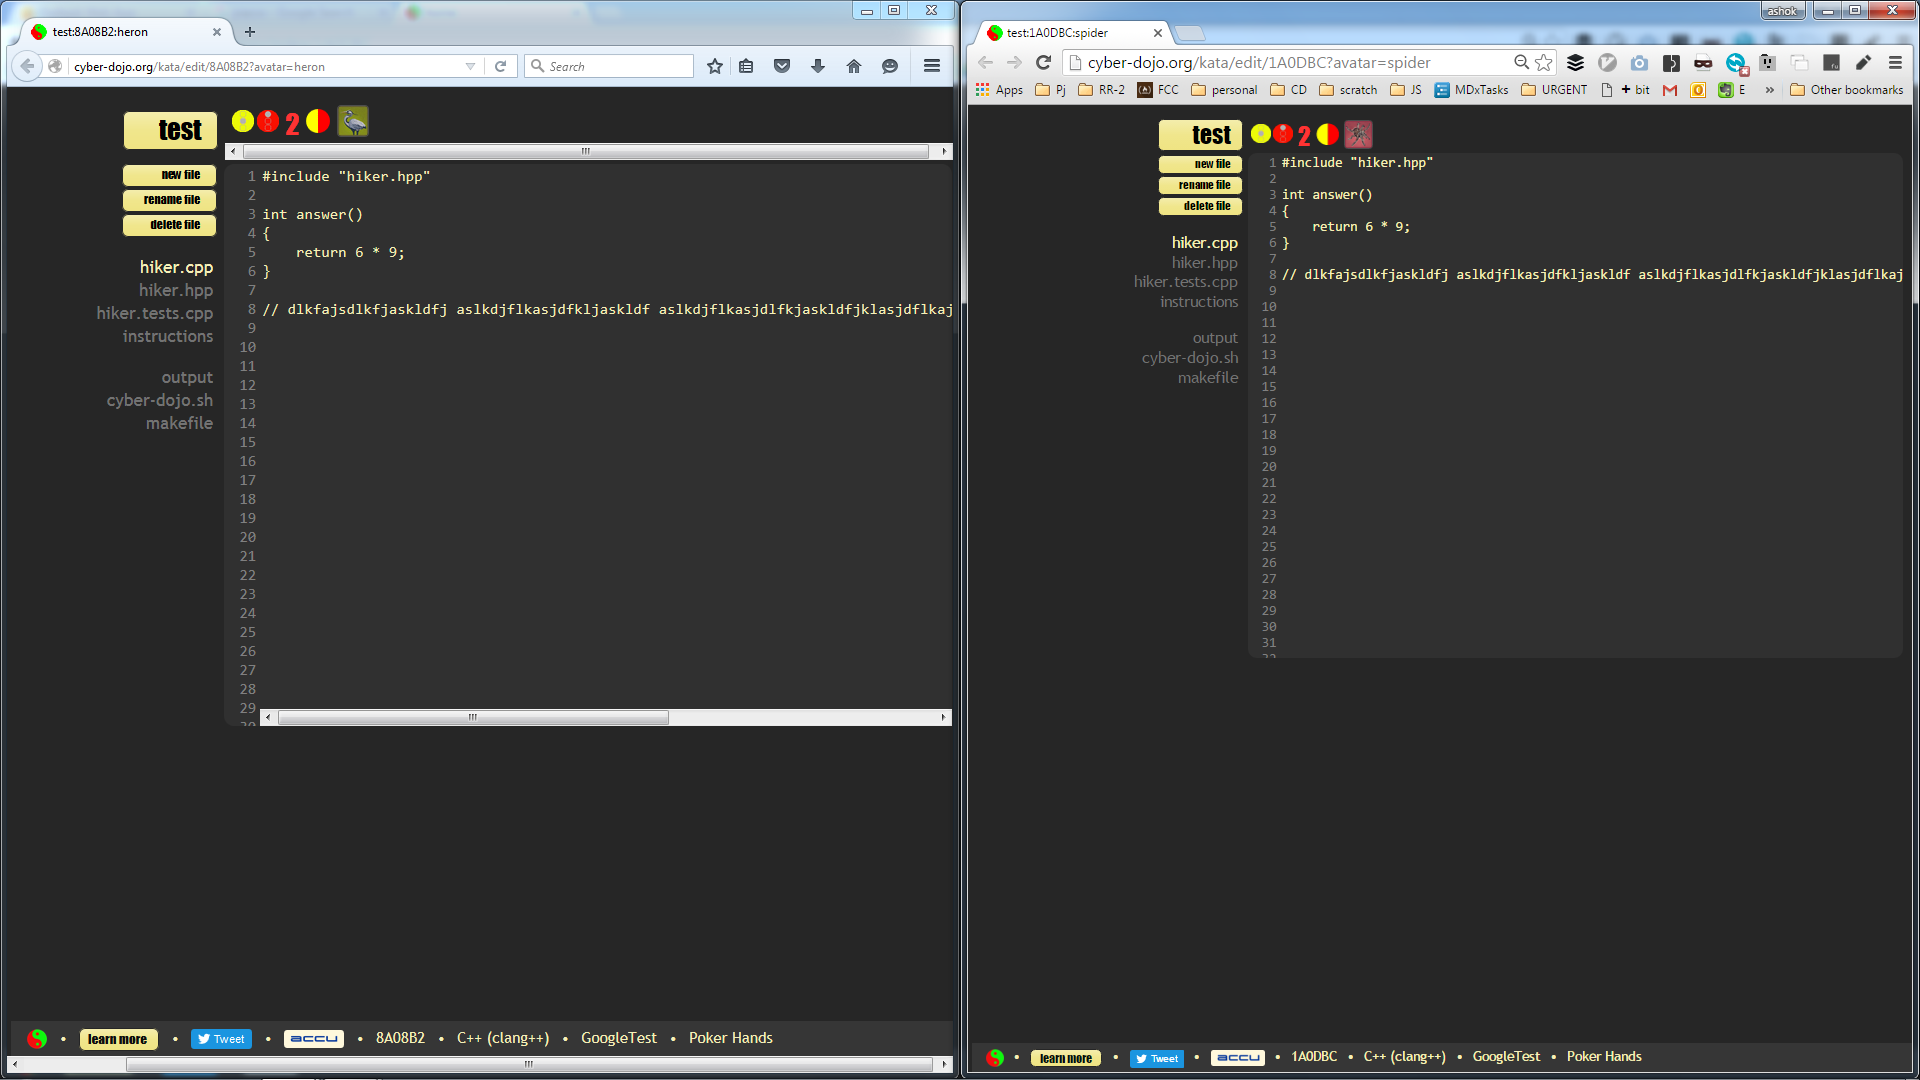
Task: Open URGENT bookmarks folder in Chrome
Action: point(1554,90)
